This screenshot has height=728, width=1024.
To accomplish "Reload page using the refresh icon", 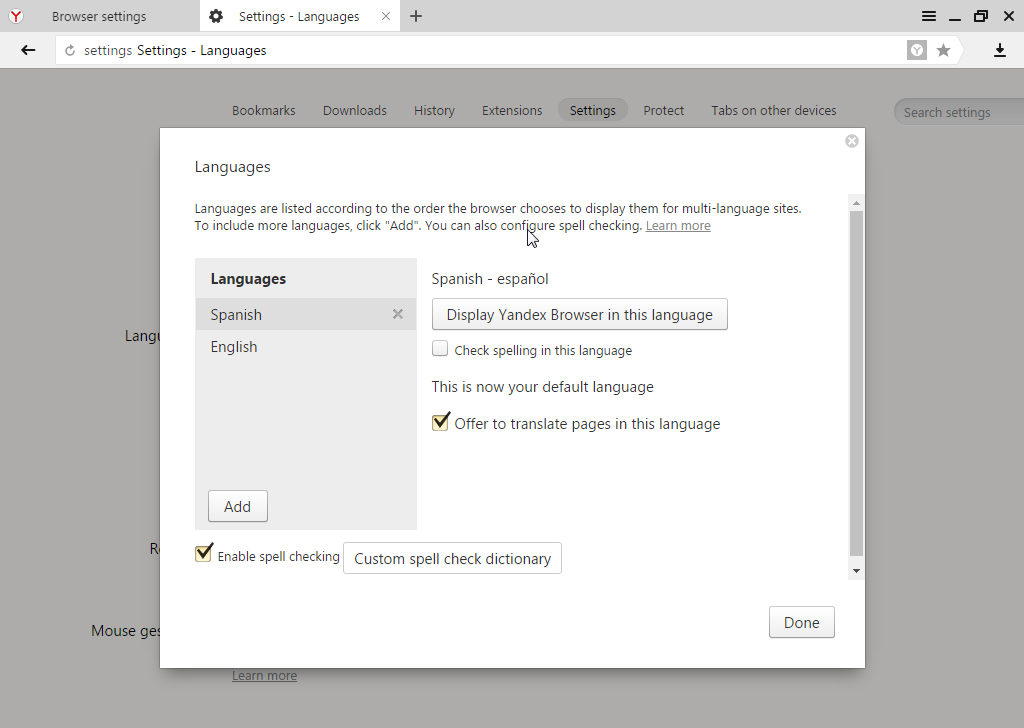I will click(70, 50).
